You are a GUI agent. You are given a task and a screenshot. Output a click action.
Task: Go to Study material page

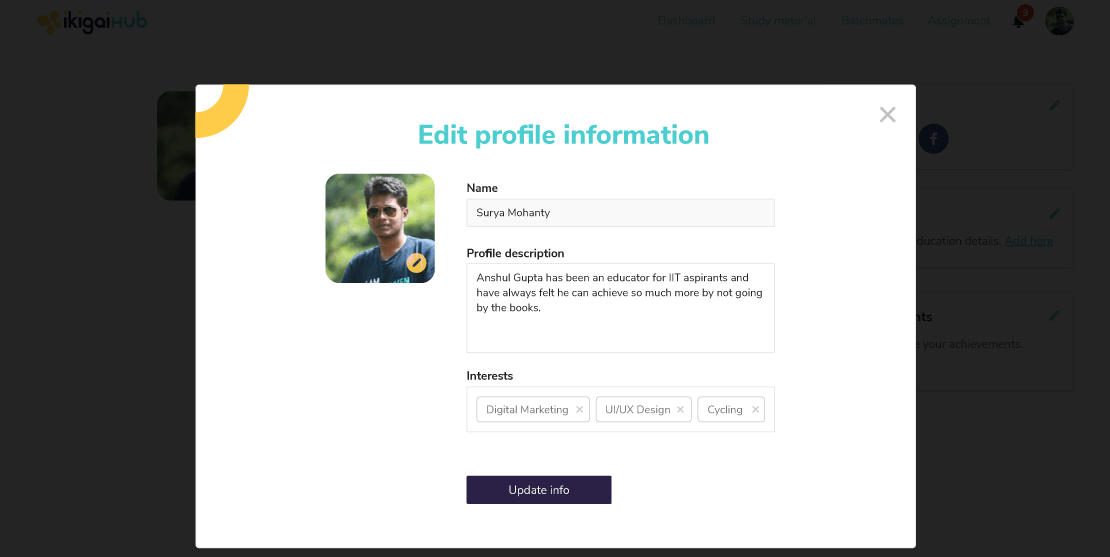(777, 21)
